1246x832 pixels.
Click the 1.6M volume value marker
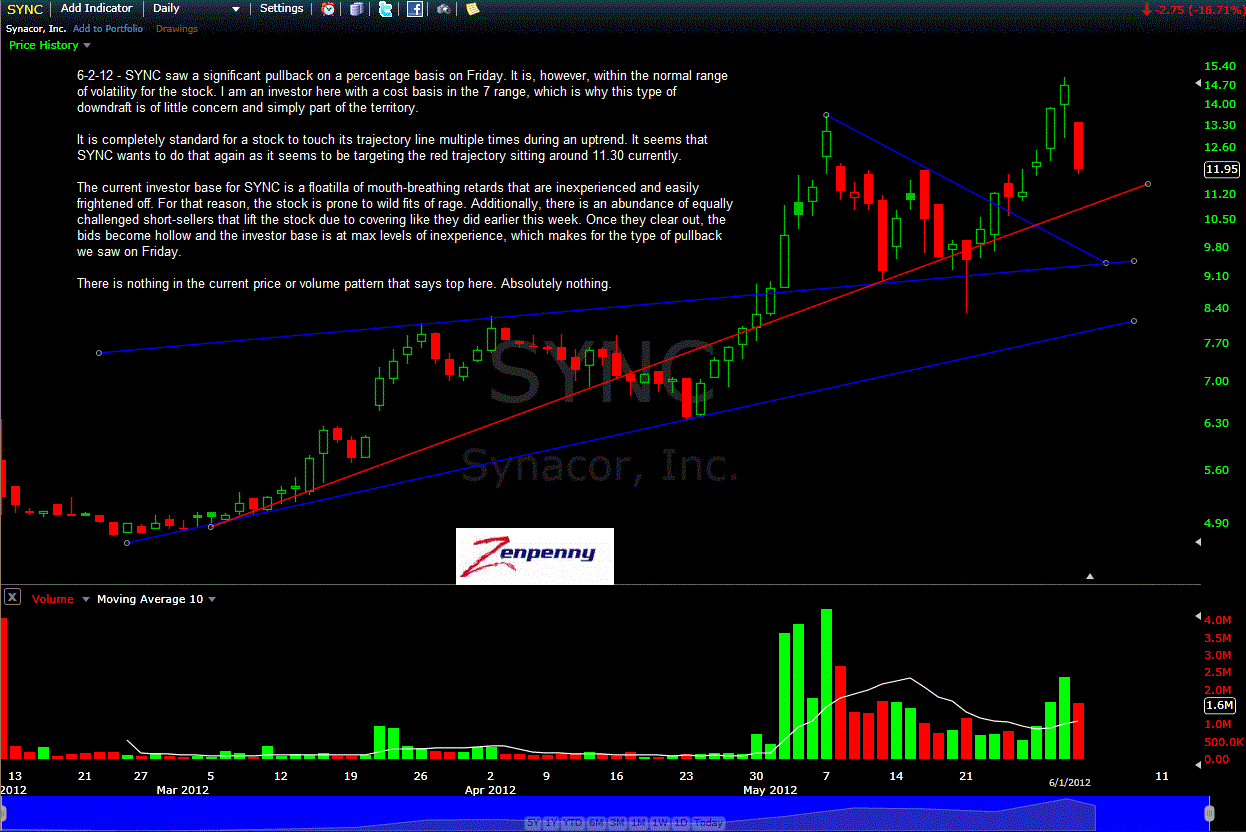pyautogui.click(x=1222, y=704)
